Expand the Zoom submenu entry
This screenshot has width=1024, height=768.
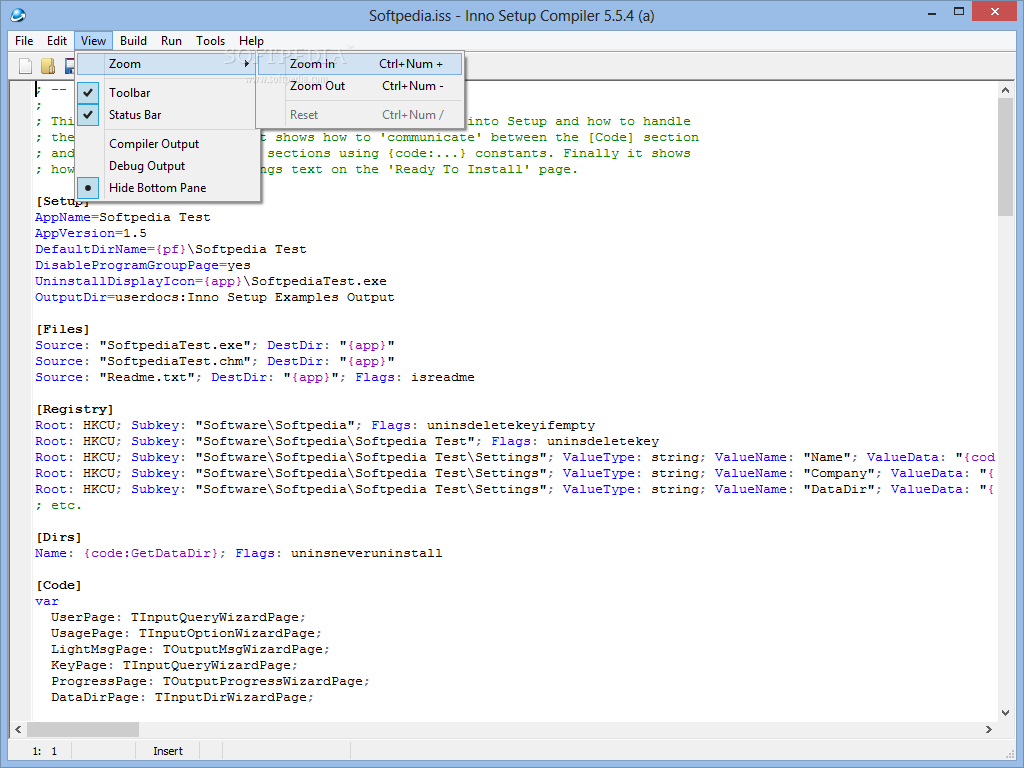167,64
